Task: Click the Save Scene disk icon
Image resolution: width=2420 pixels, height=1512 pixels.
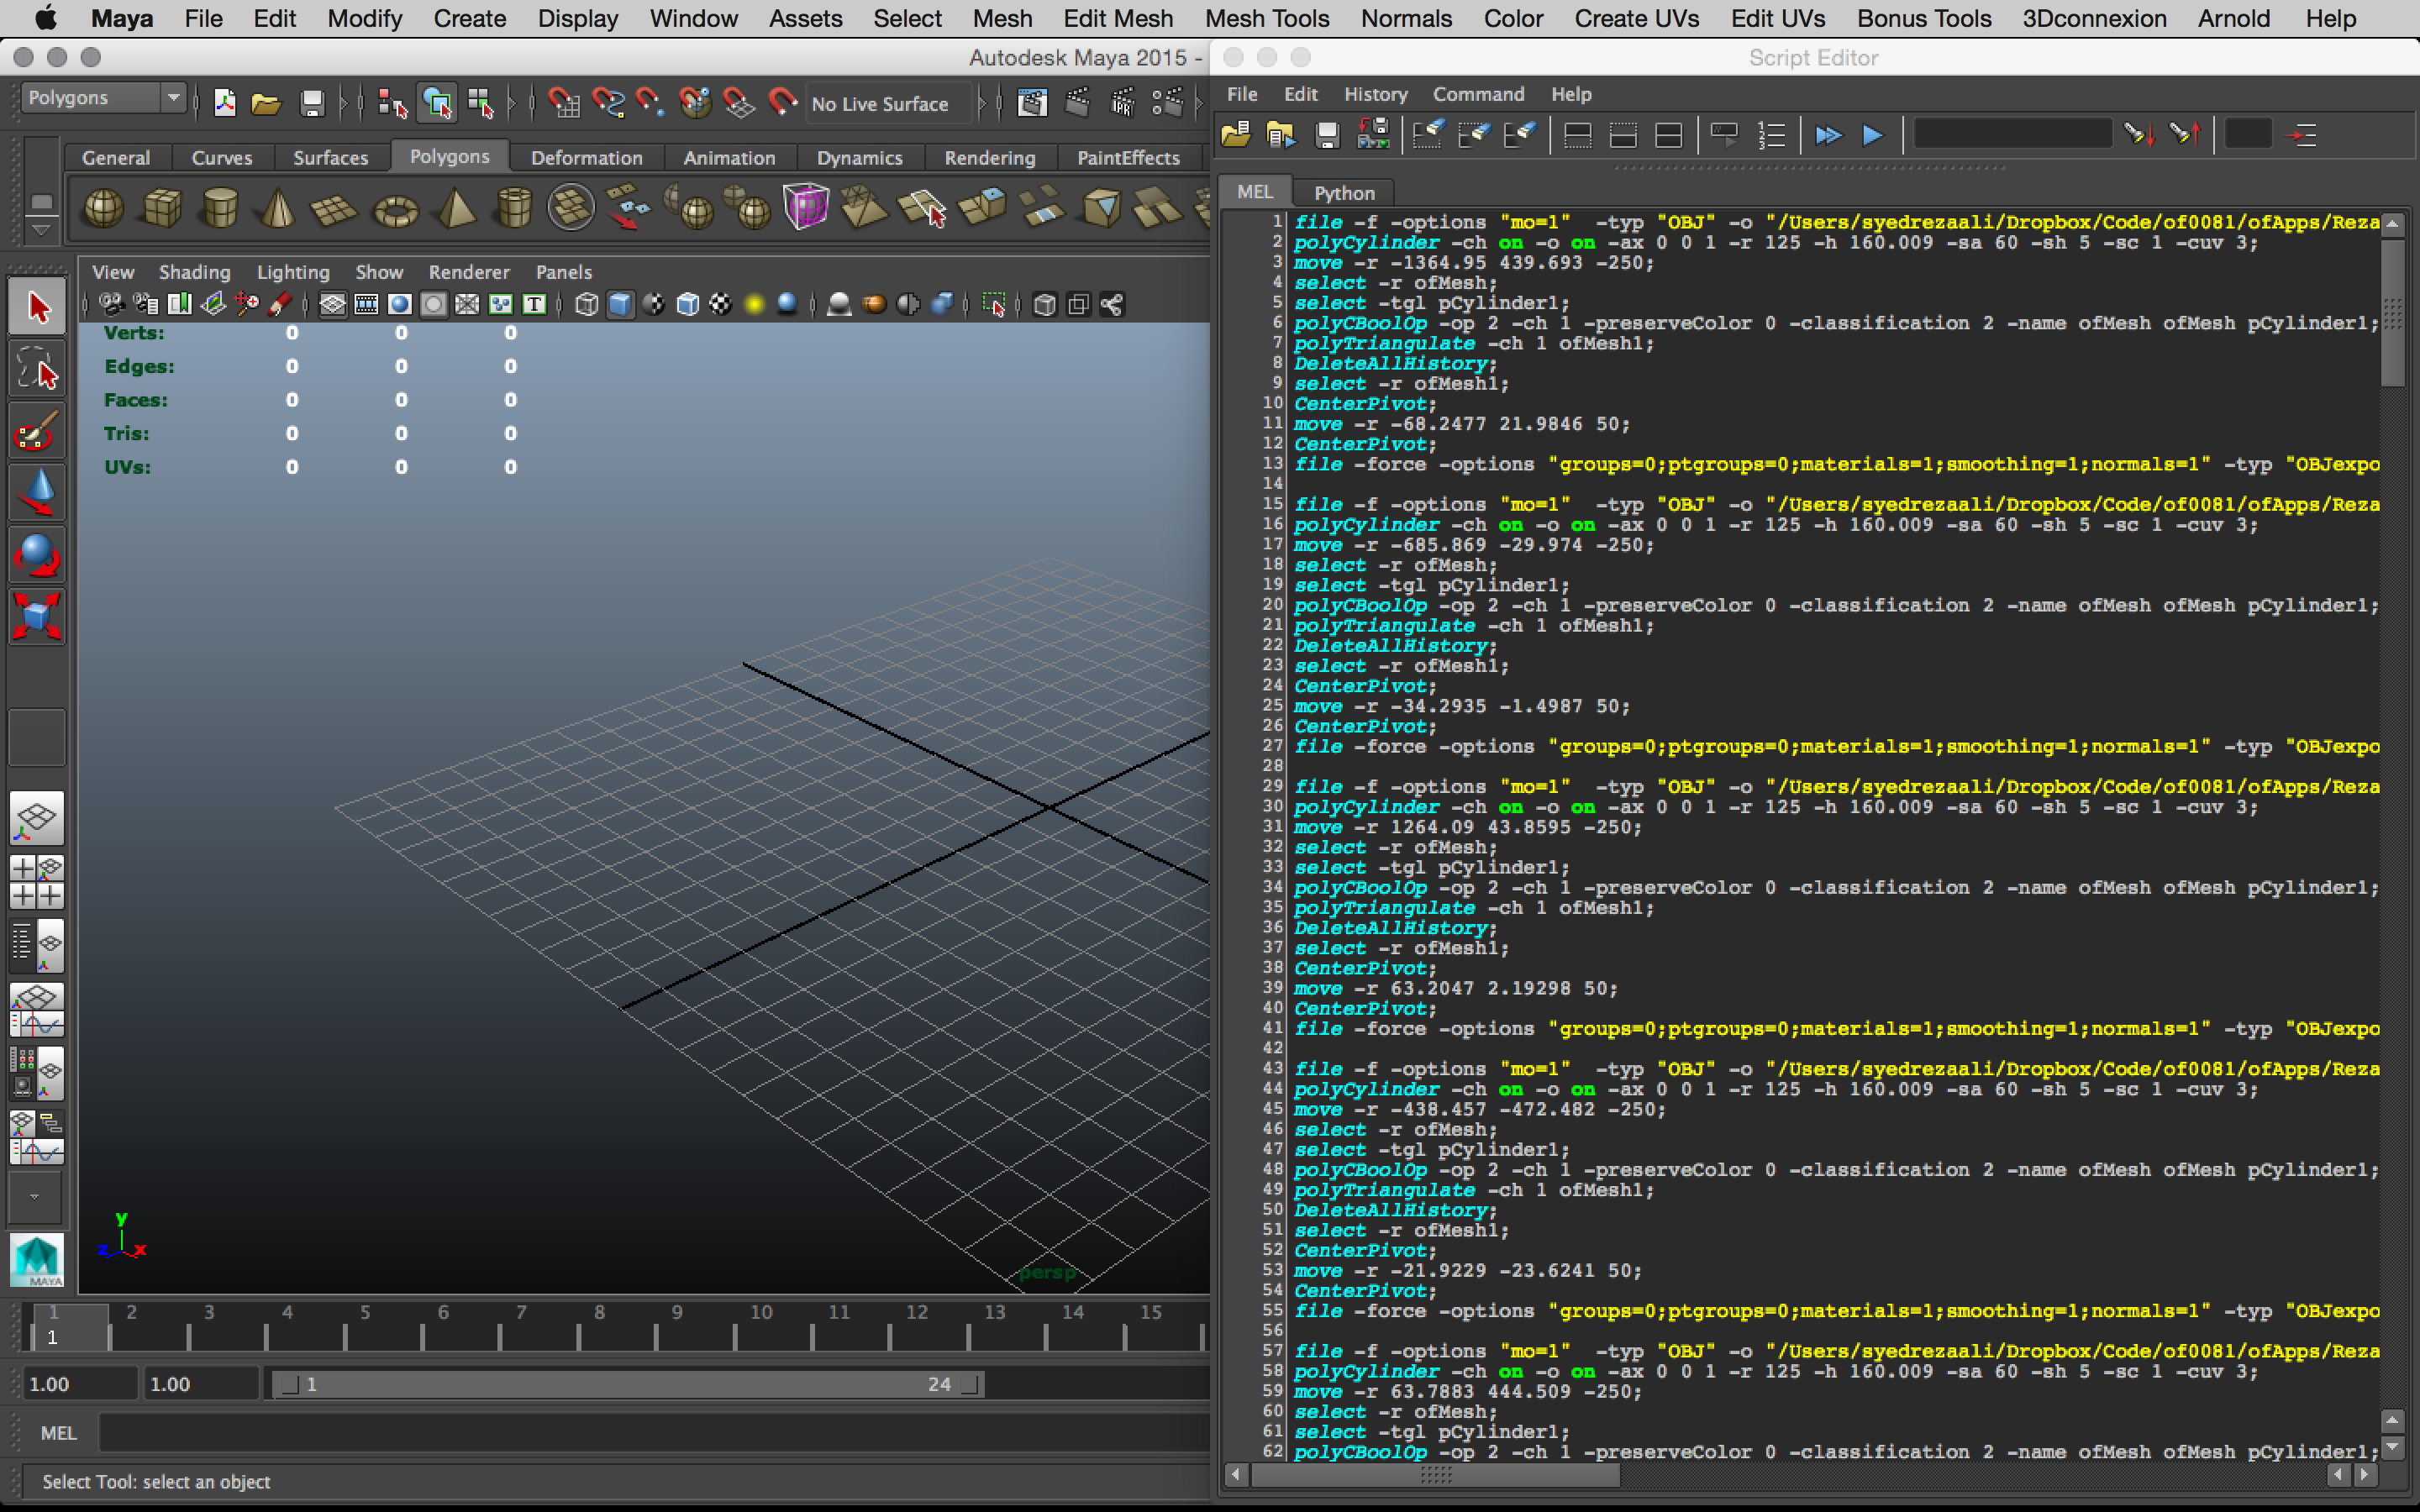Action: [312, 103]
